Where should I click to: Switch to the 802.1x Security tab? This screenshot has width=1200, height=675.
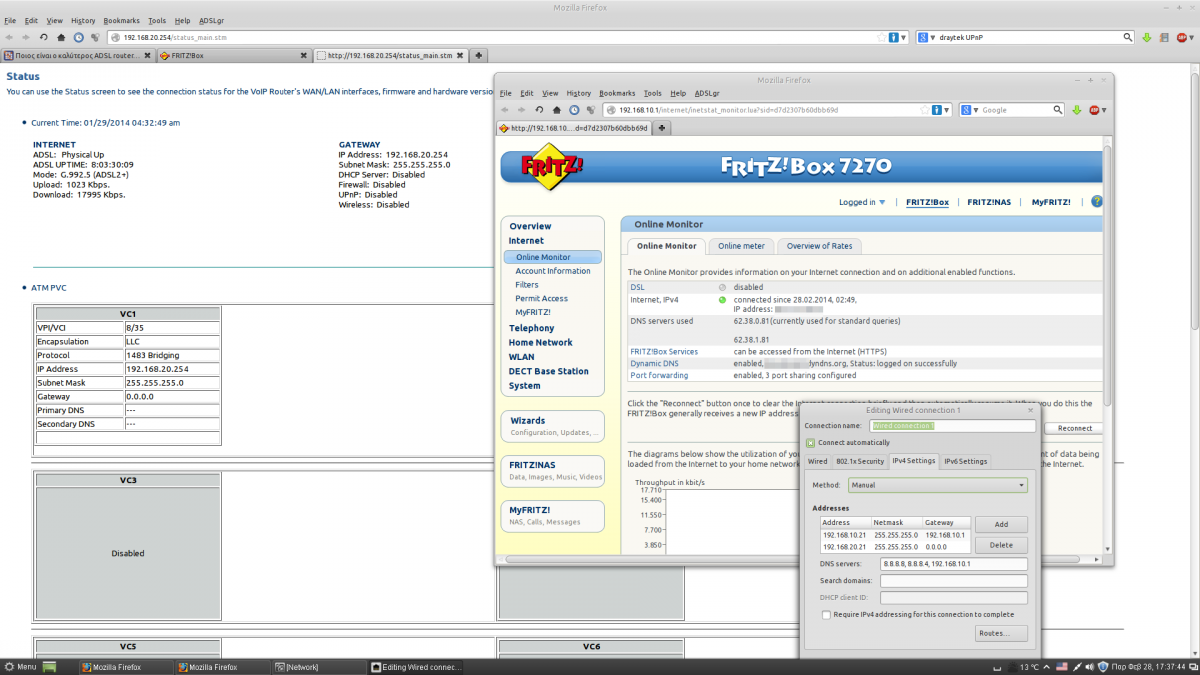(860, 461)
